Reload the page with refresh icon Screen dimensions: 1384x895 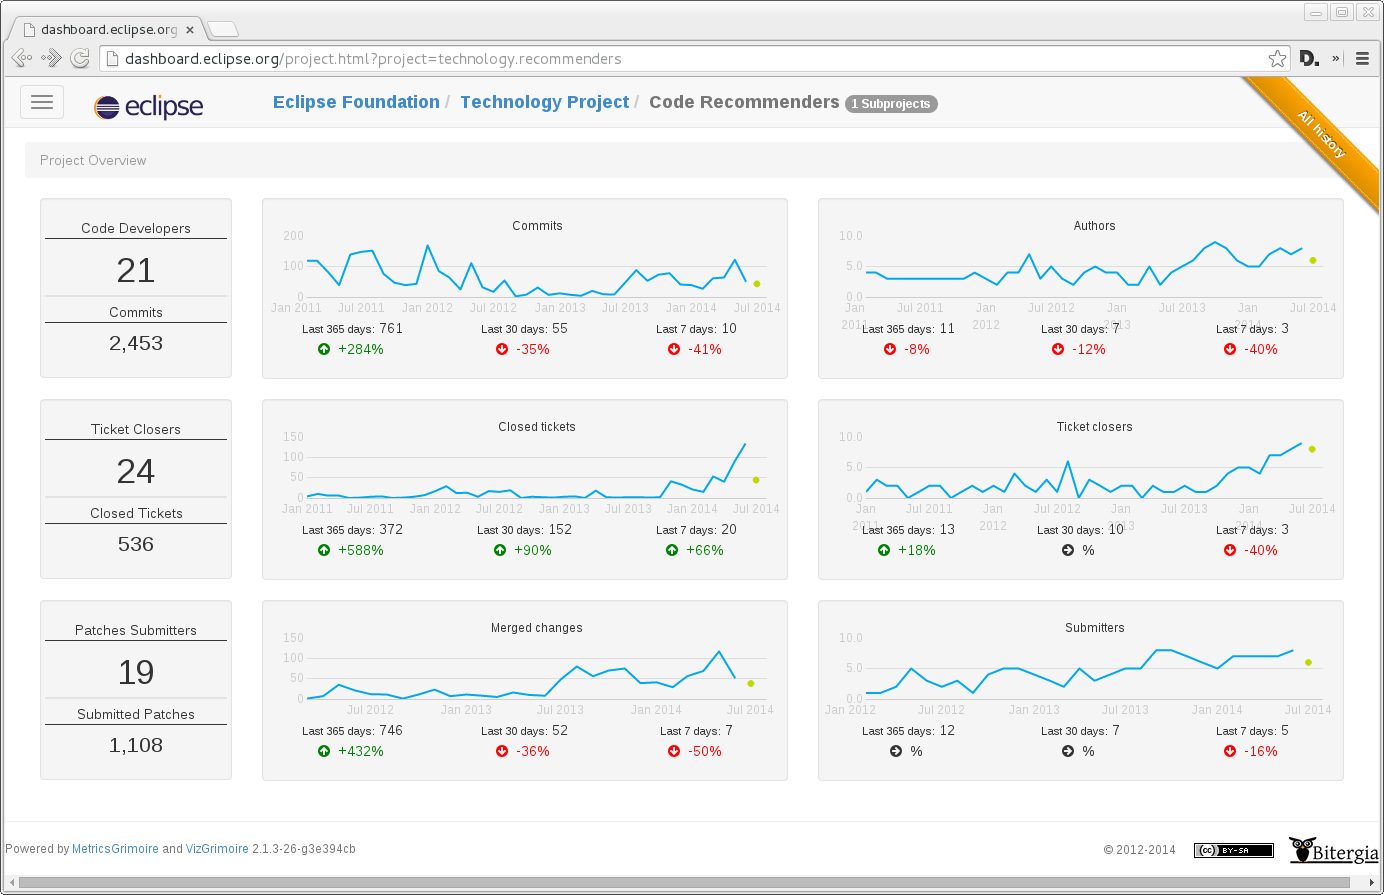[81, 59]
